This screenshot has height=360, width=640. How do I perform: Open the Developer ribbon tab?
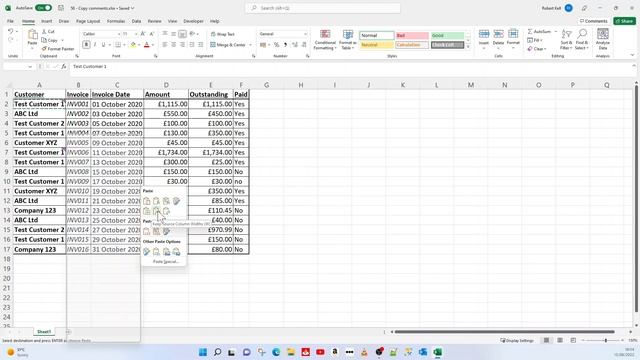[x=193, y=21]
